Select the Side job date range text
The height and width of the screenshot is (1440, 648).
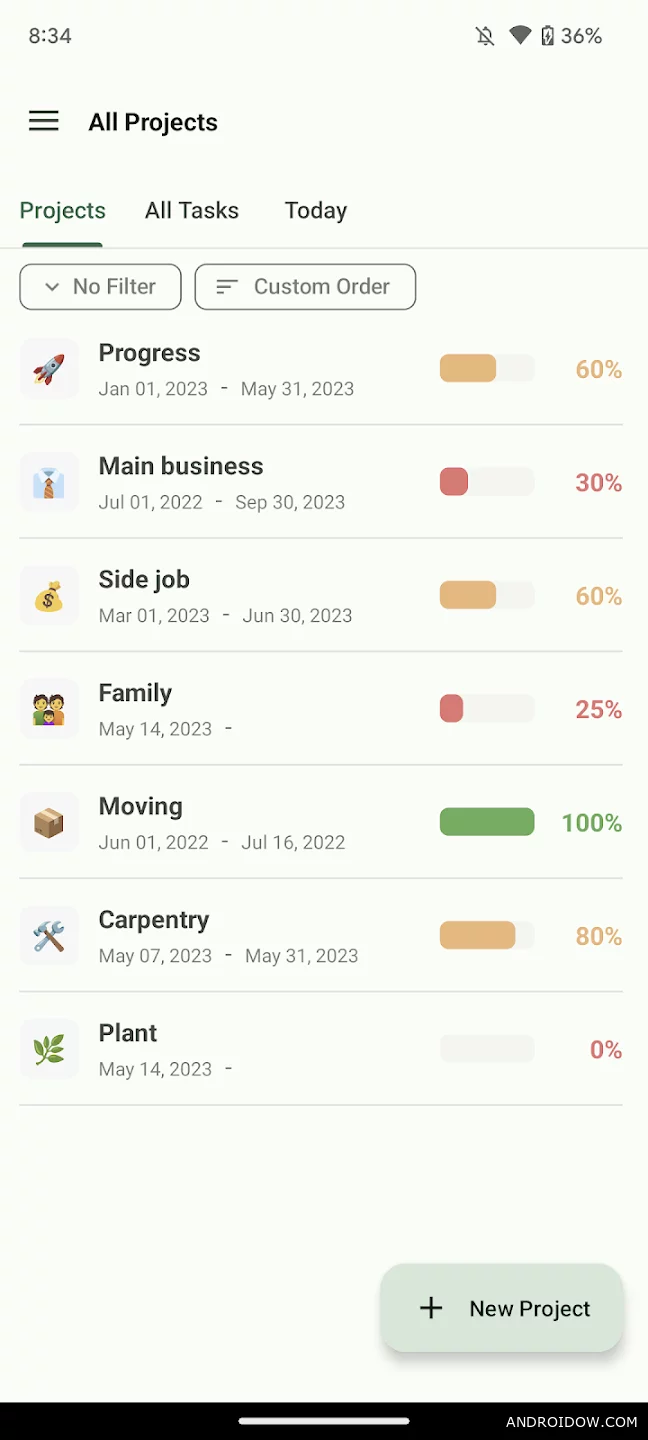(225, 616)
